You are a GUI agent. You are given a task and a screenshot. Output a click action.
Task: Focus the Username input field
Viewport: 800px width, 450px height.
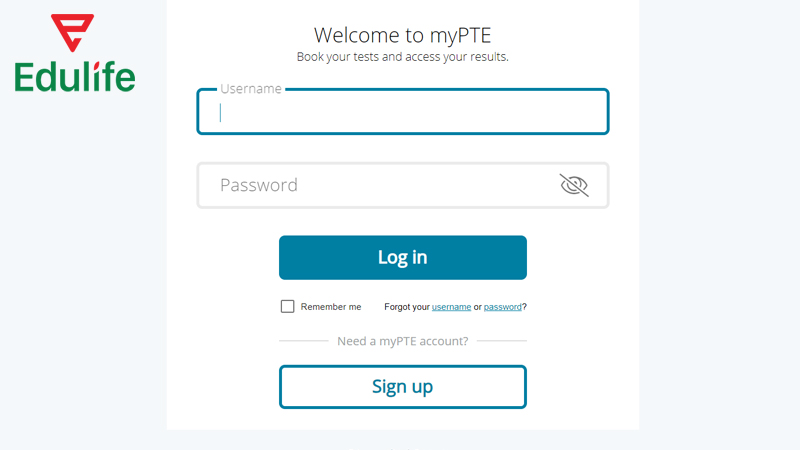pyautogui.click(x=402, y=113)
